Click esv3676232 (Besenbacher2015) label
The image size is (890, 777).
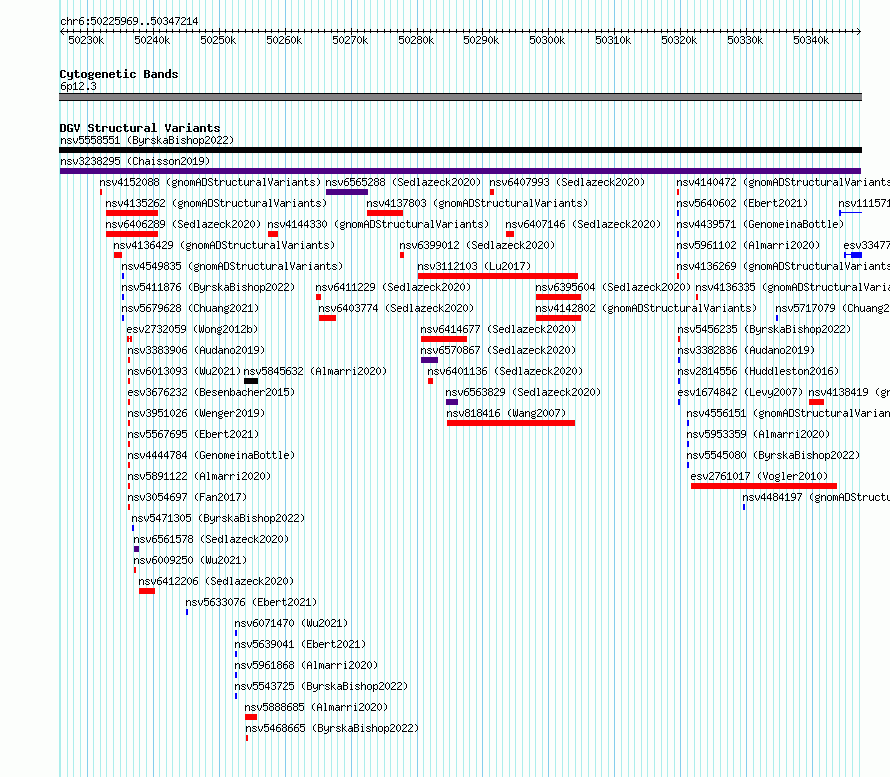(211, 392)
